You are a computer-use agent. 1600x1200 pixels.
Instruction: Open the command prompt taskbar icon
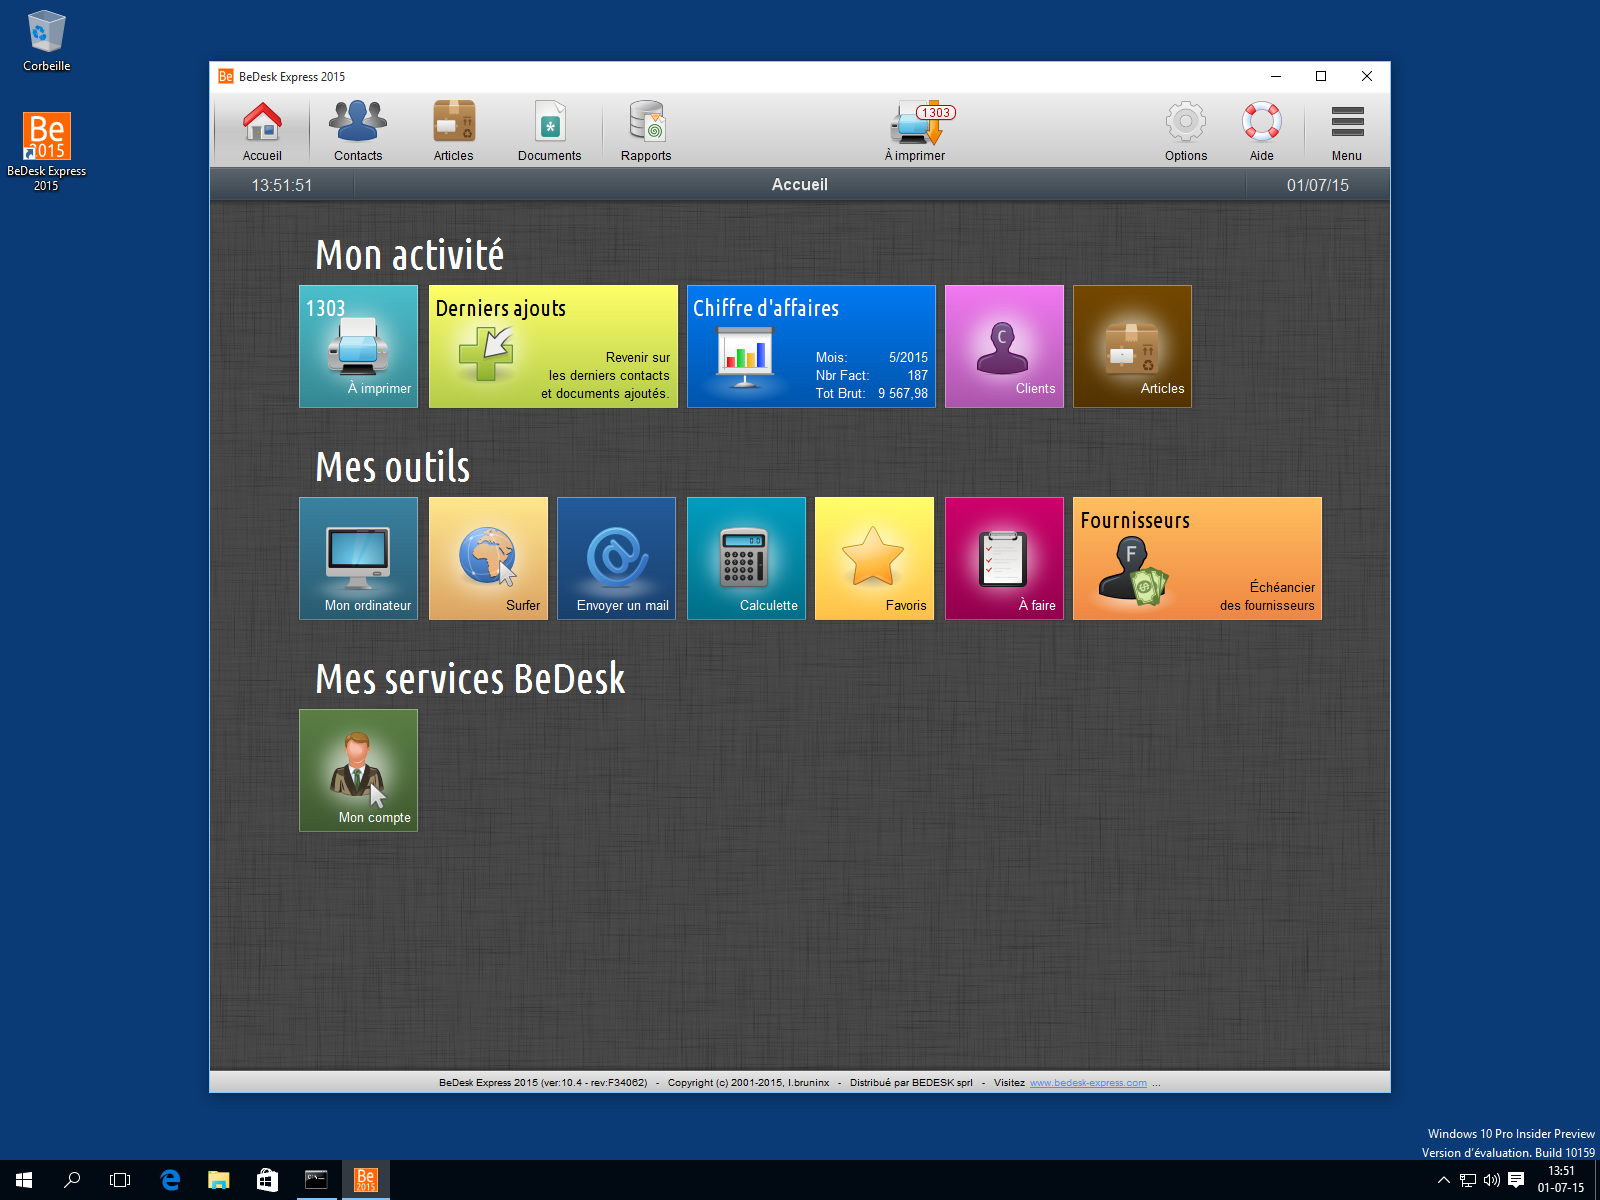(316, 1180)
